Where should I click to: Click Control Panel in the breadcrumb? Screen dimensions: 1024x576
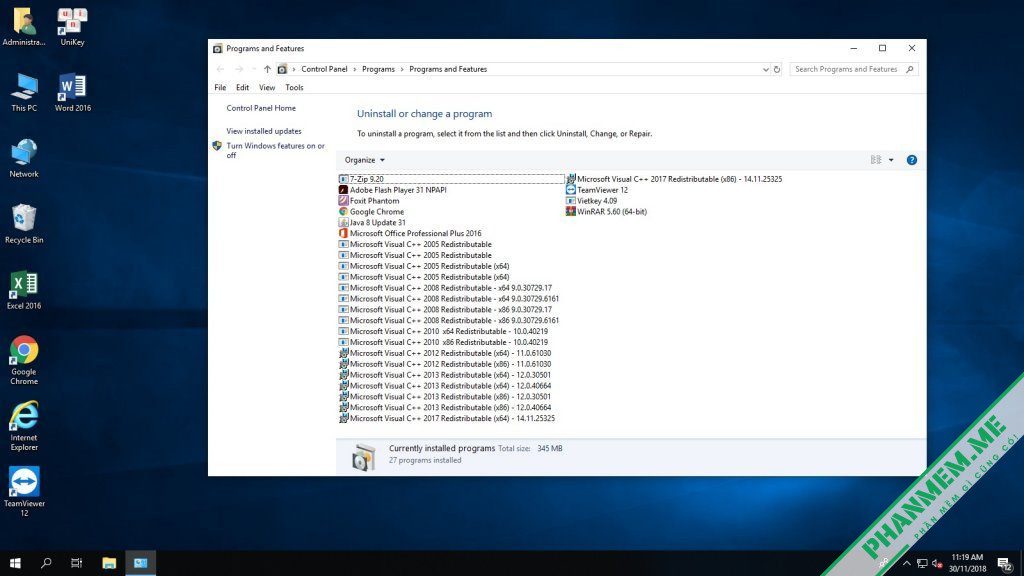[324, 69]
